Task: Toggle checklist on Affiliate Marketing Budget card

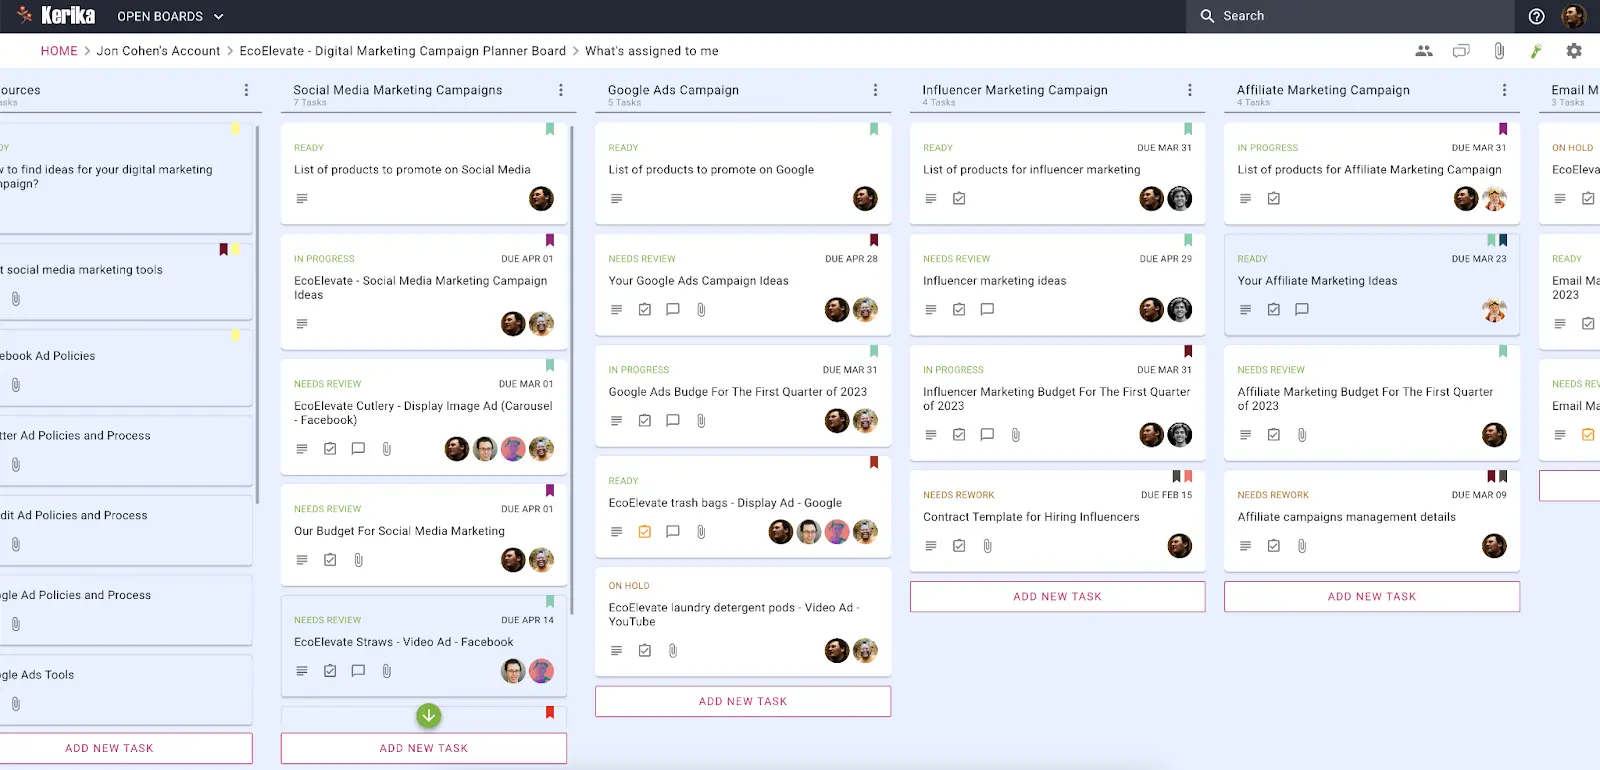Action: point(1273,435)
